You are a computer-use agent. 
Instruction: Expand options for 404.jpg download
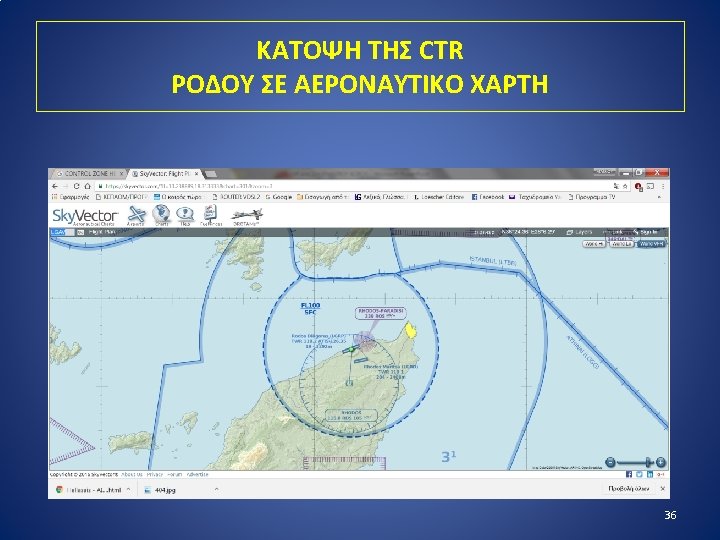tap(216, 489)
